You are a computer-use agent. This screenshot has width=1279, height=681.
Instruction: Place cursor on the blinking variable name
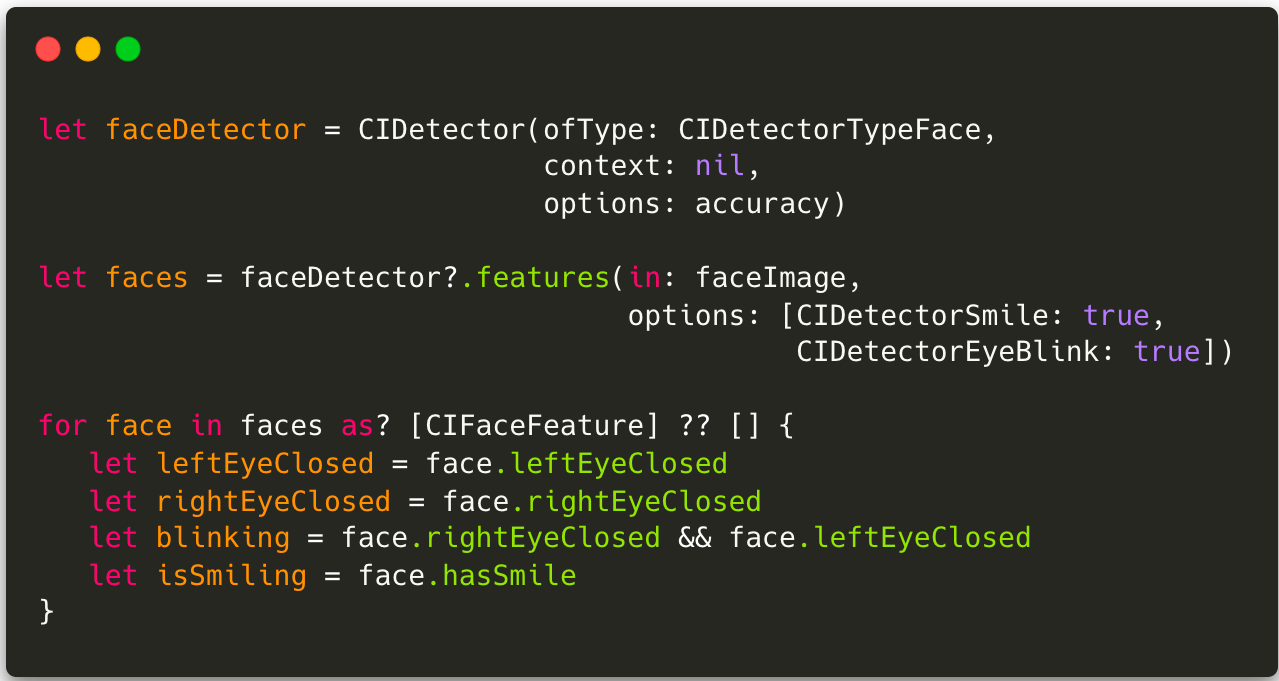(x=223, y=538)
